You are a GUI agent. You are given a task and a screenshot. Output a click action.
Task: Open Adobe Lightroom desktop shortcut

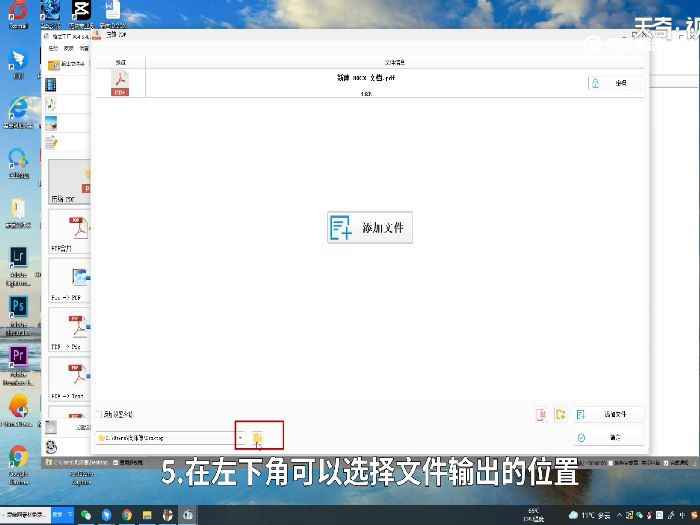coord(18,266)
